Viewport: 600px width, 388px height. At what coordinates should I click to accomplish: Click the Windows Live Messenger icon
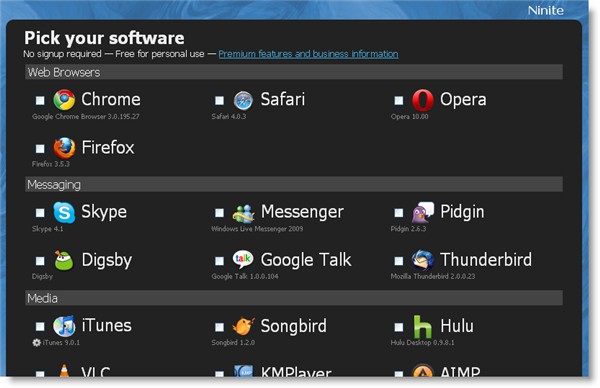(243, 213)
